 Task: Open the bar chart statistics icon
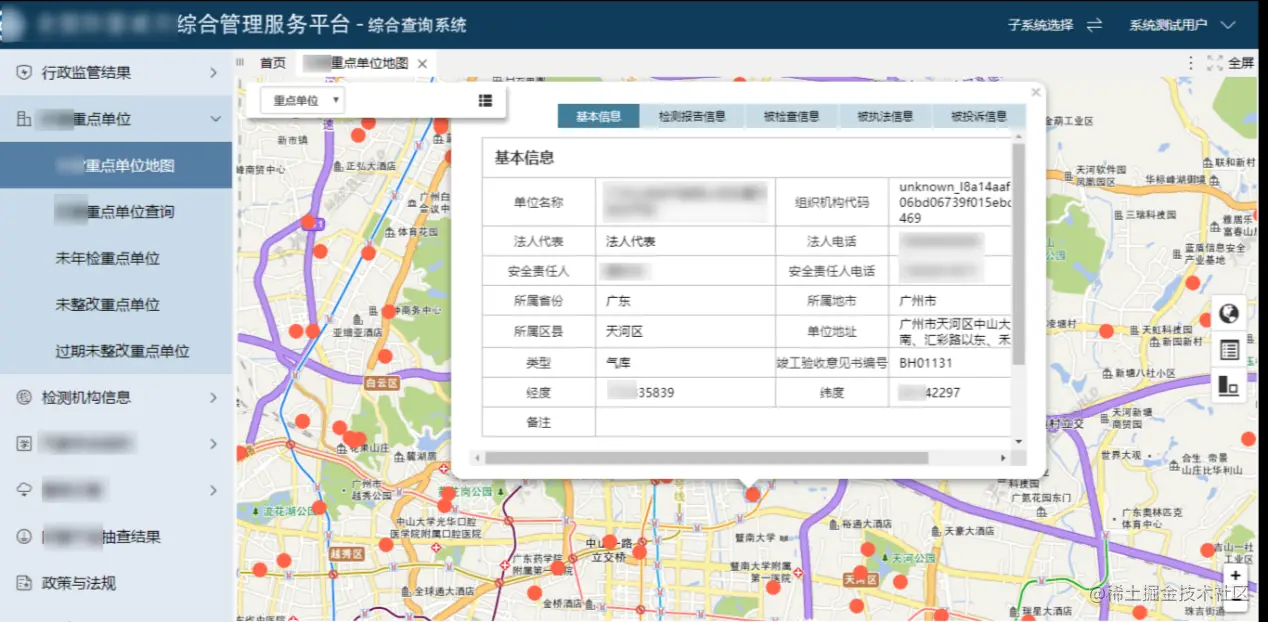1229,384
